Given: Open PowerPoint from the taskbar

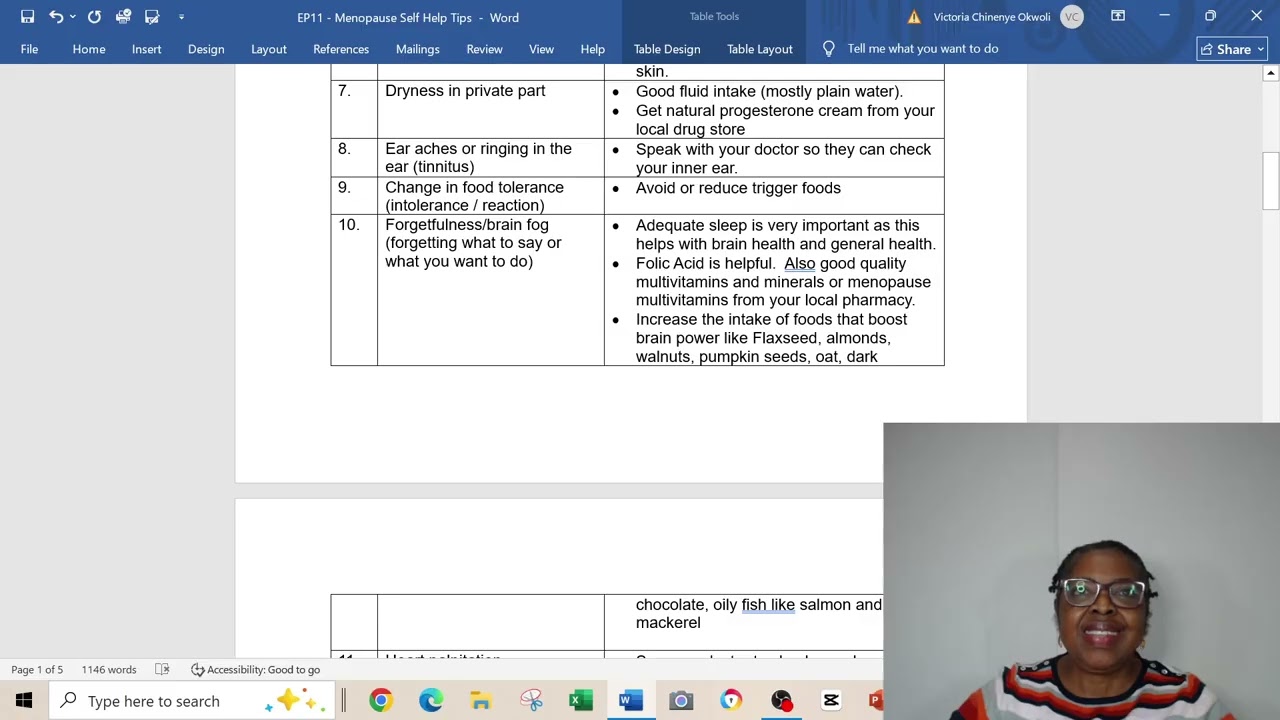Looking at the screenshot, I should [x=875, y=701].
